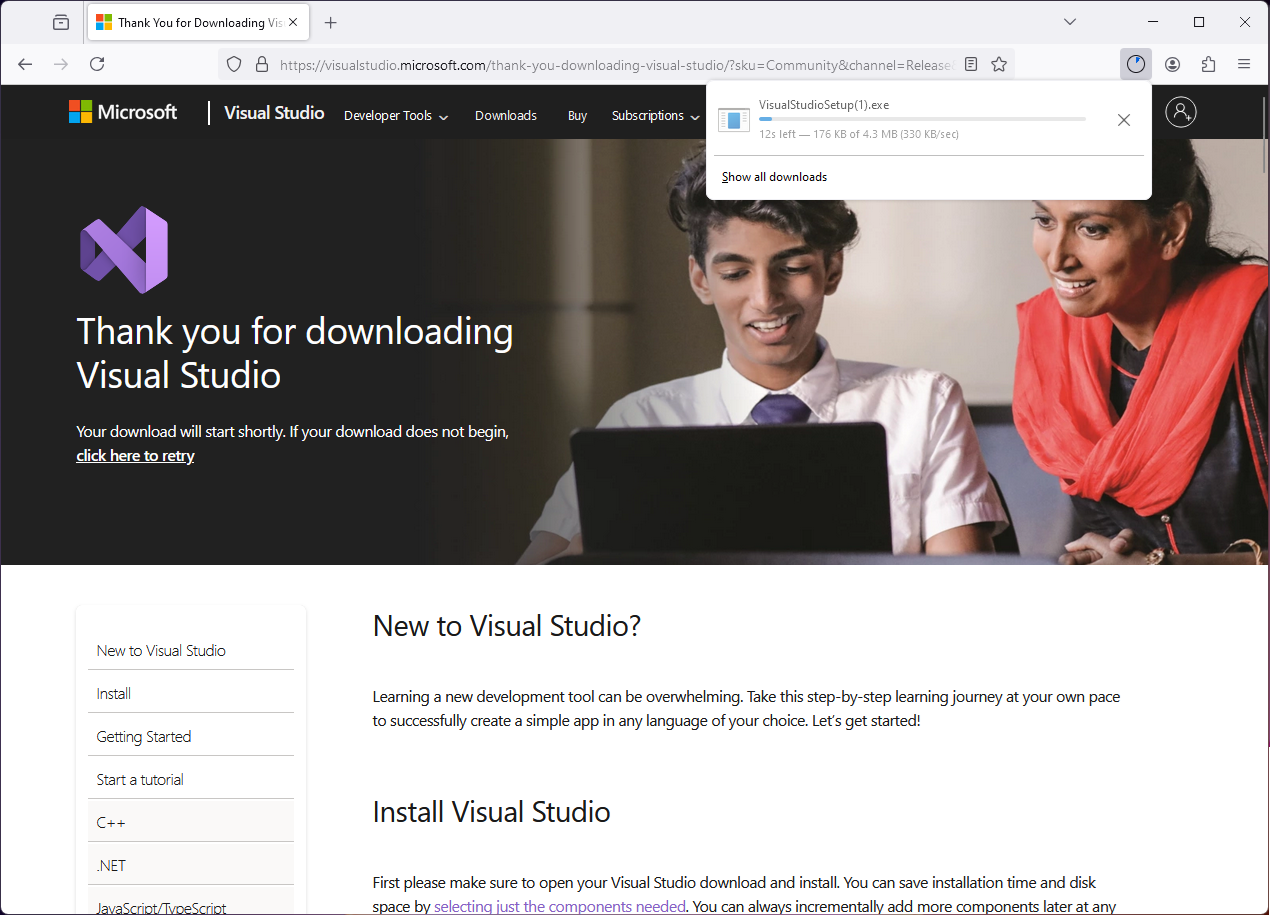The image size is (1270, 915).
Task: Click the 'click here to retry' link
Action: (135, 456)
